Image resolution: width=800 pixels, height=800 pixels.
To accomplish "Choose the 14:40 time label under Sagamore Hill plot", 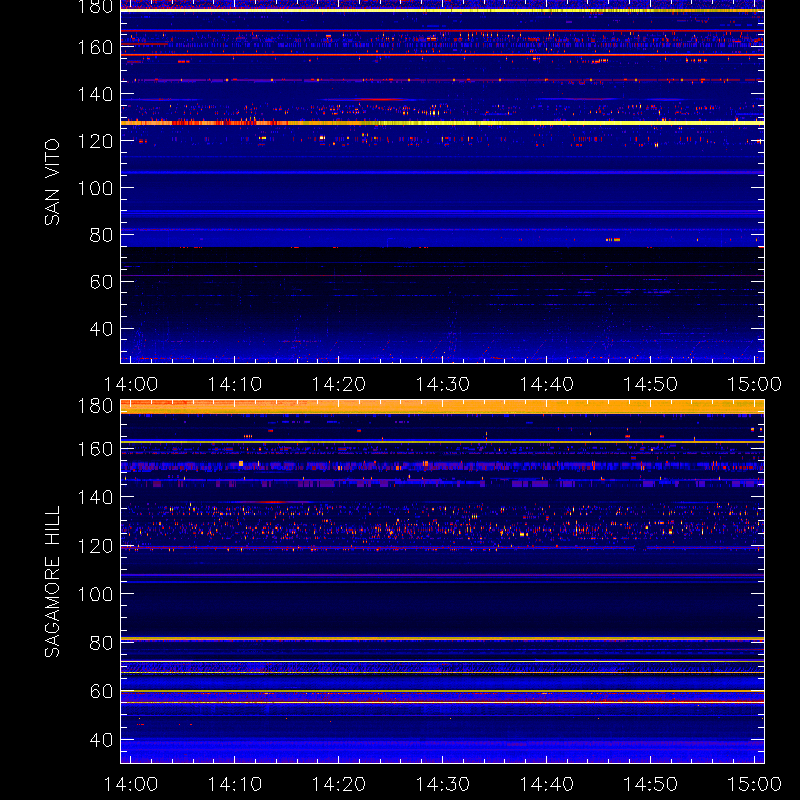I will [x=546, y=784].
